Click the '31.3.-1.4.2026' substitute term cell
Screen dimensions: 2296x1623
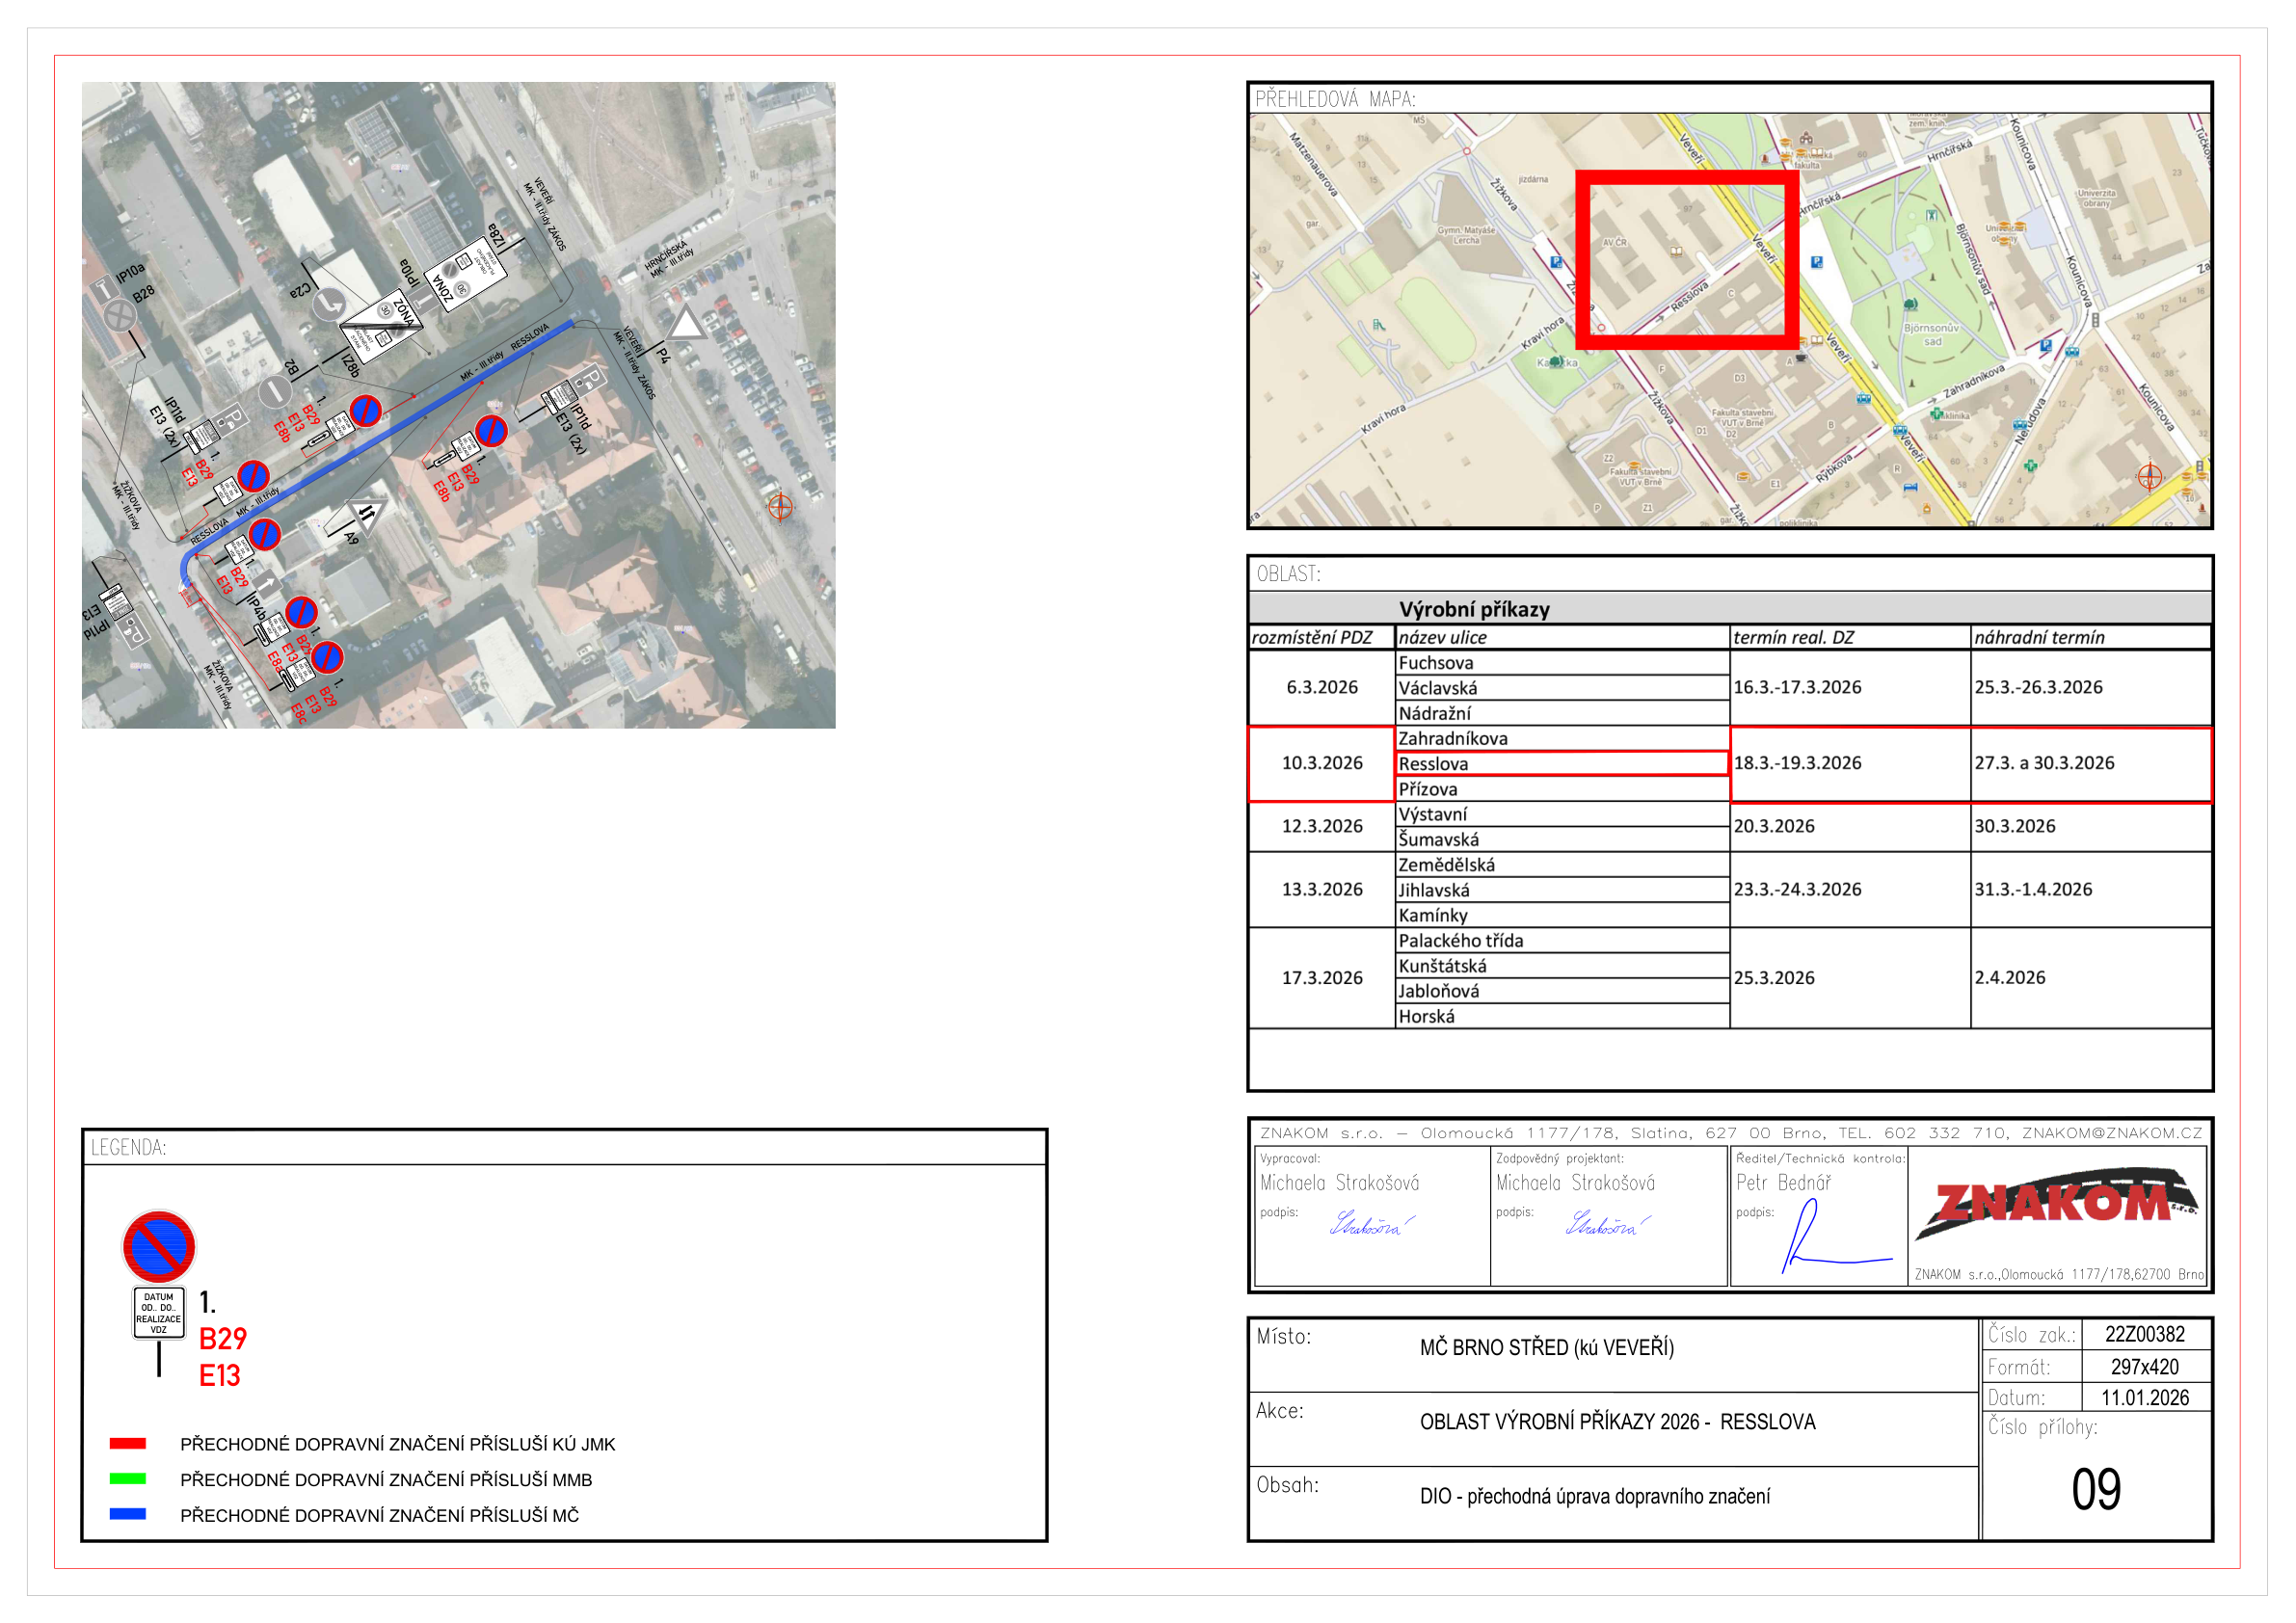(x=2091, y=889)
